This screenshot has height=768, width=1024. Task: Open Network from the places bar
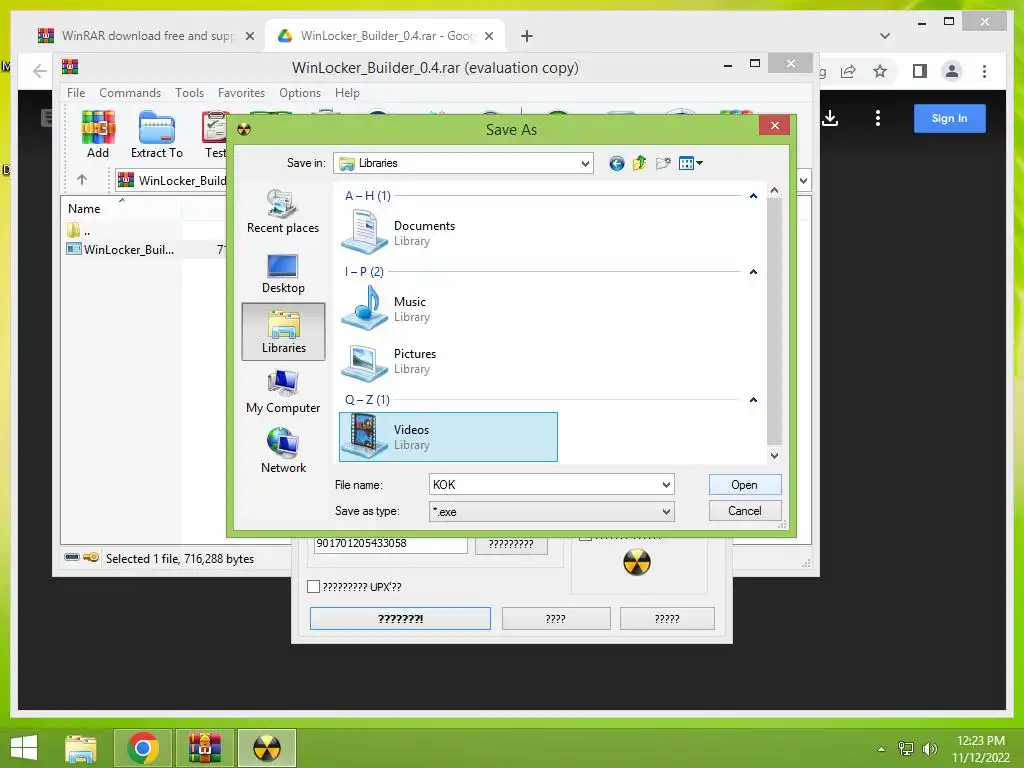coord(283,451)
